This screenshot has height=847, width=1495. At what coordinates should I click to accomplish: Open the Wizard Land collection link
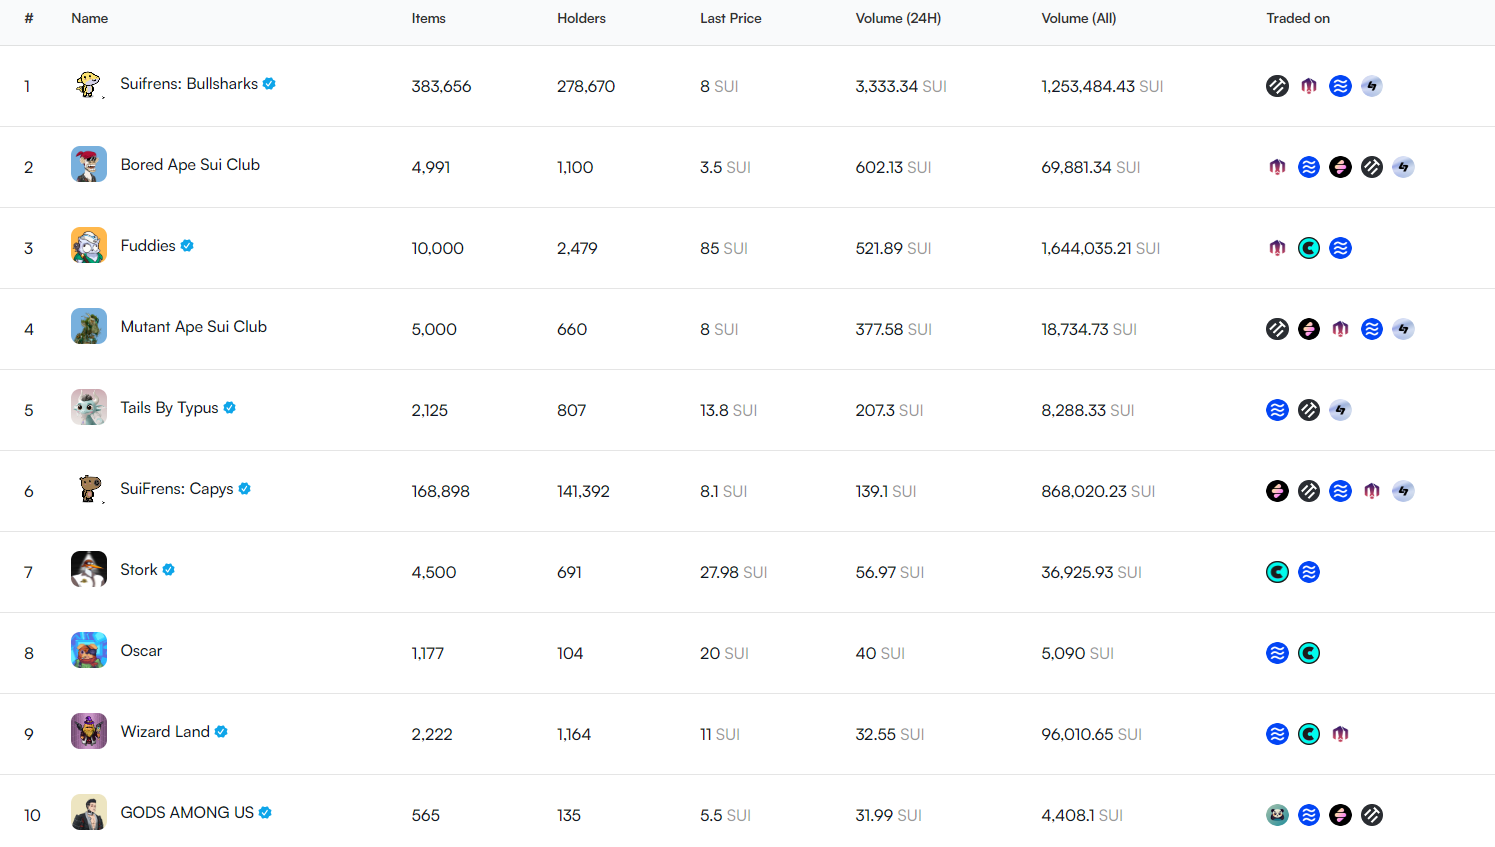pos(165,732)
